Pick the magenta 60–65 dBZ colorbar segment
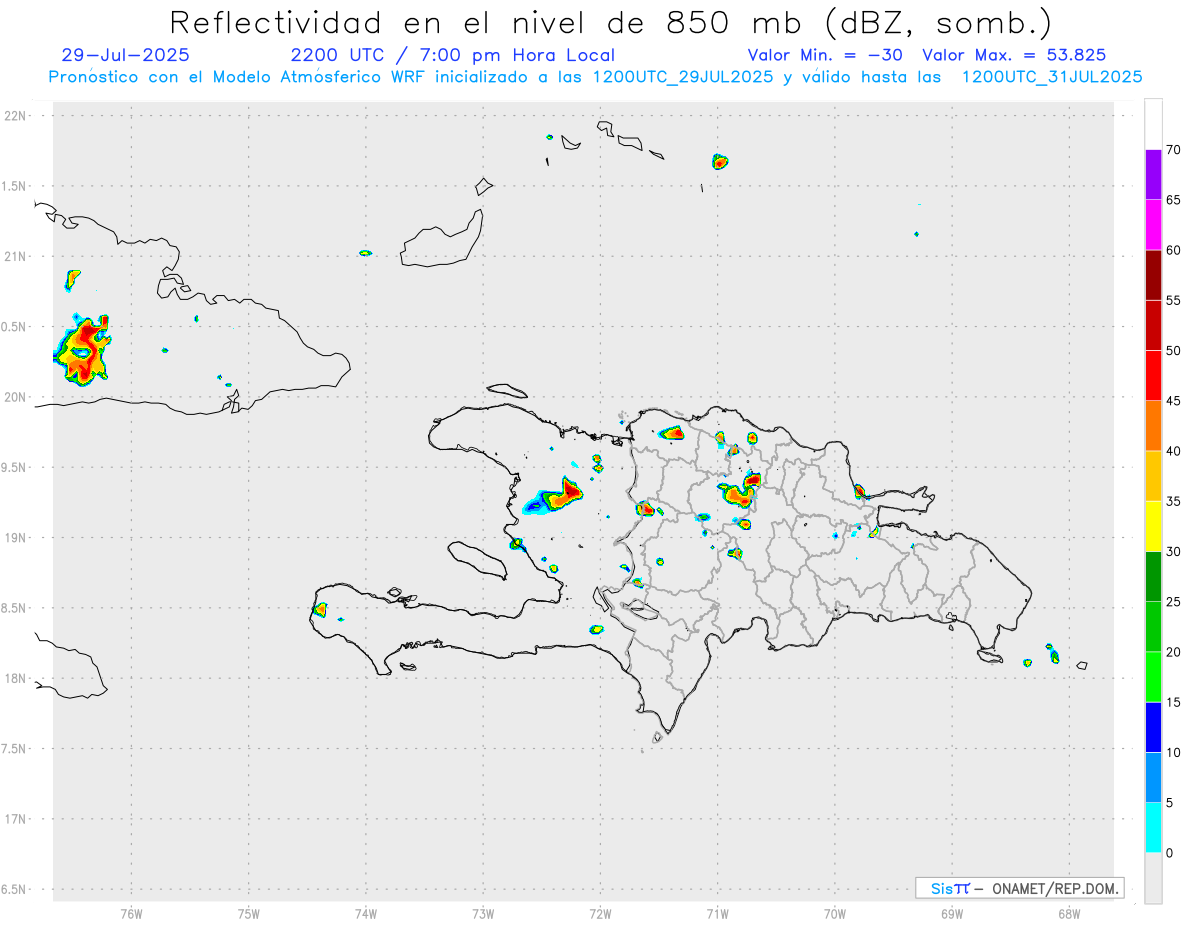 coord(1153,225)
